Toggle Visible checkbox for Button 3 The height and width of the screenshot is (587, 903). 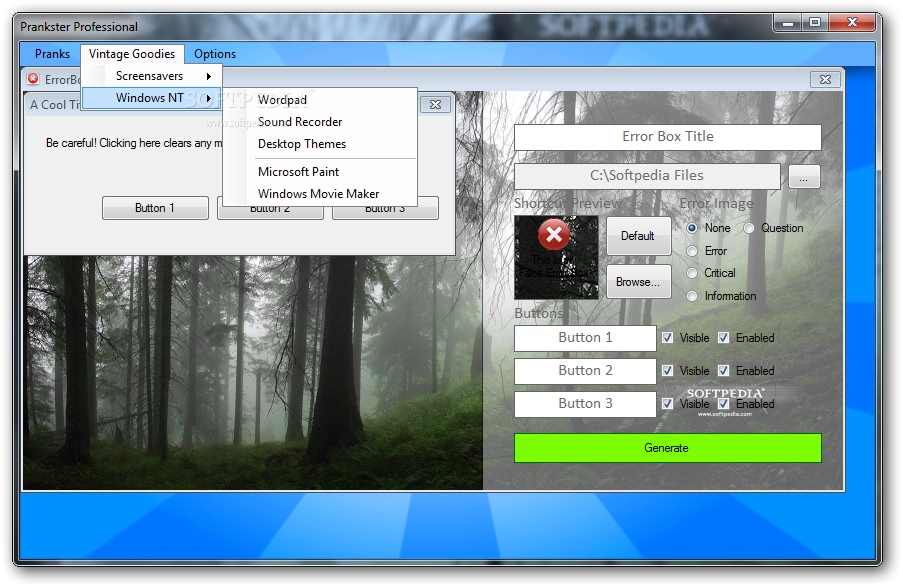click(x=667, y=403)
